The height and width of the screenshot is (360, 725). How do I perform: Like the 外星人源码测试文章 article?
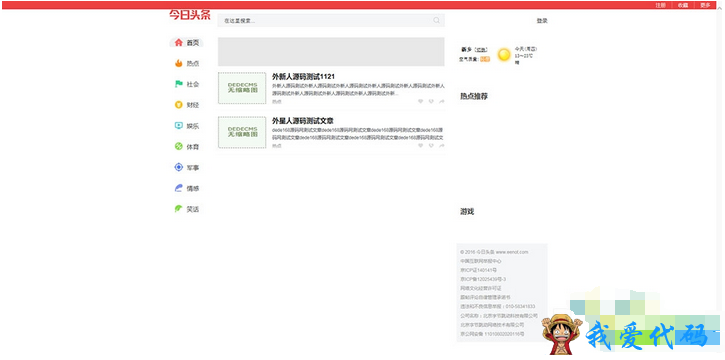coord(420,146)
